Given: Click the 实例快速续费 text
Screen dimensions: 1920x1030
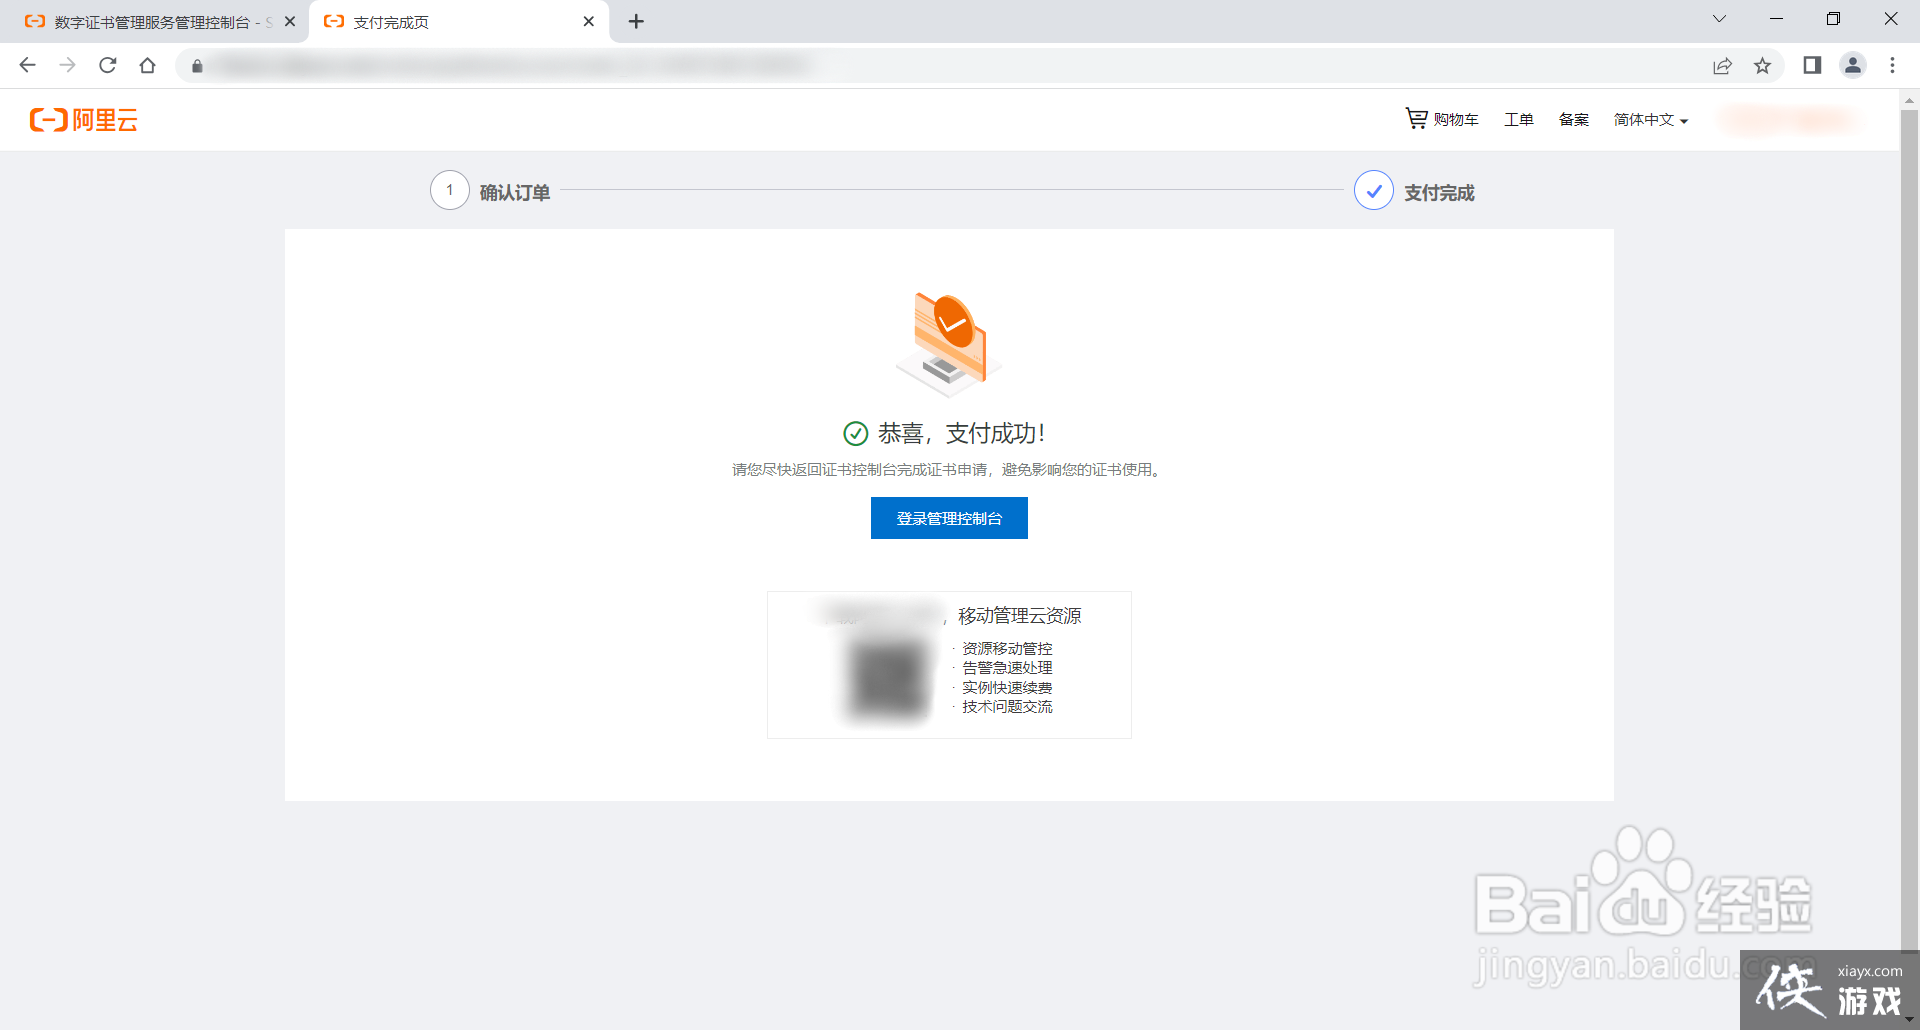Looking at the screenshot, I should [1007, 688].
